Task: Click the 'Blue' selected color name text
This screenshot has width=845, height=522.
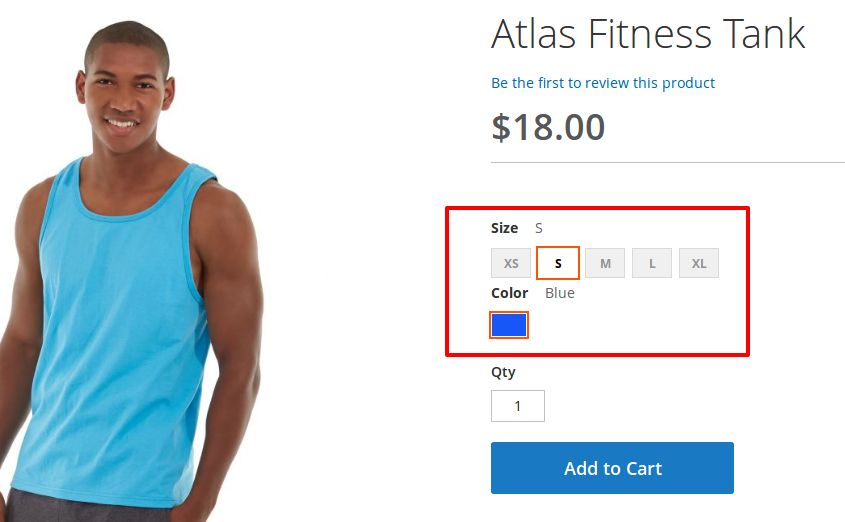Action: point(560,293)
